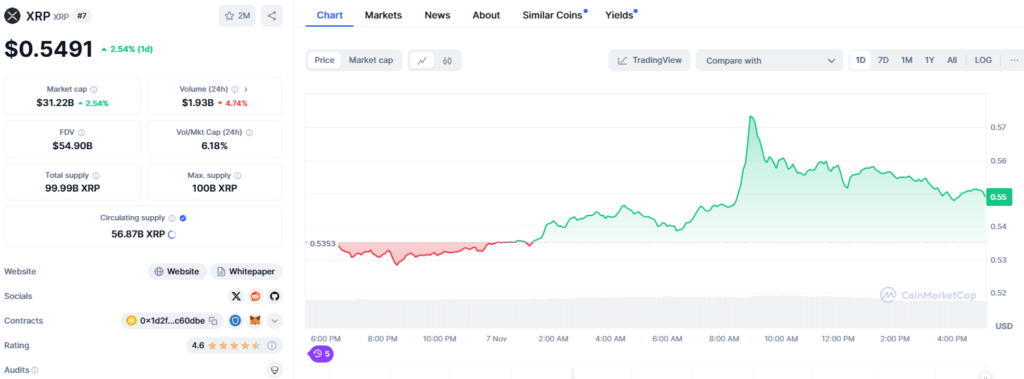This screenshot has height=379, width=1024.
Task: Click the MetaMask fox icon
Action: 255,321
